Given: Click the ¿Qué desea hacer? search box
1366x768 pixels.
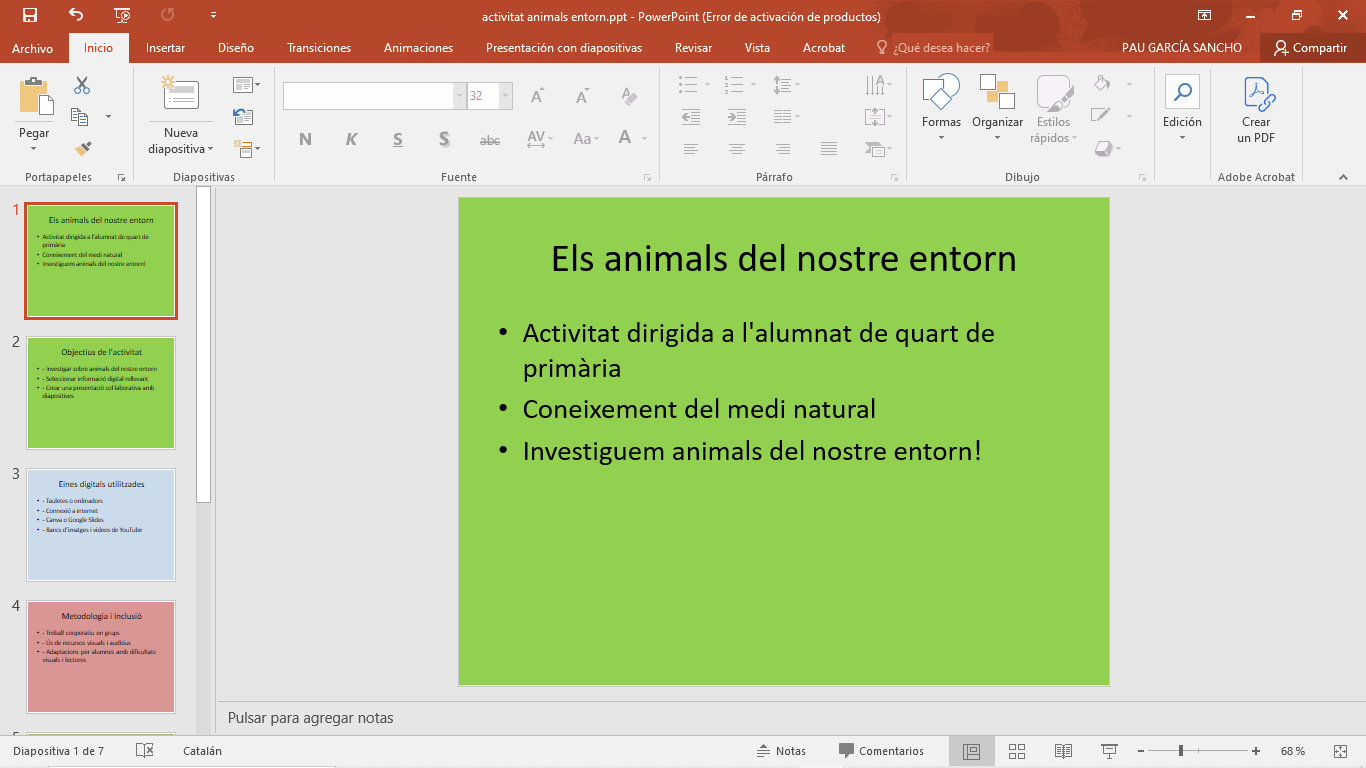Looking at the screenshot, I should point(932,48).
